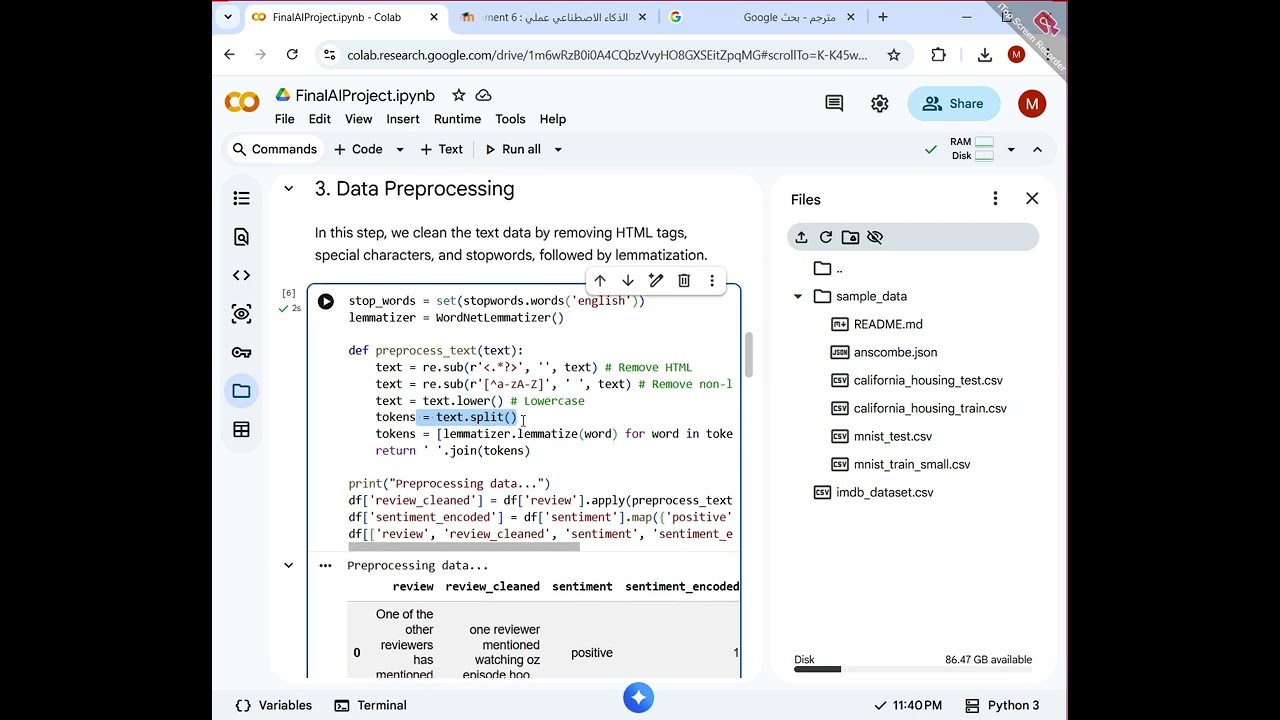Click the Chrome address bar
1280x720 pixels.
tap(609, 55)
